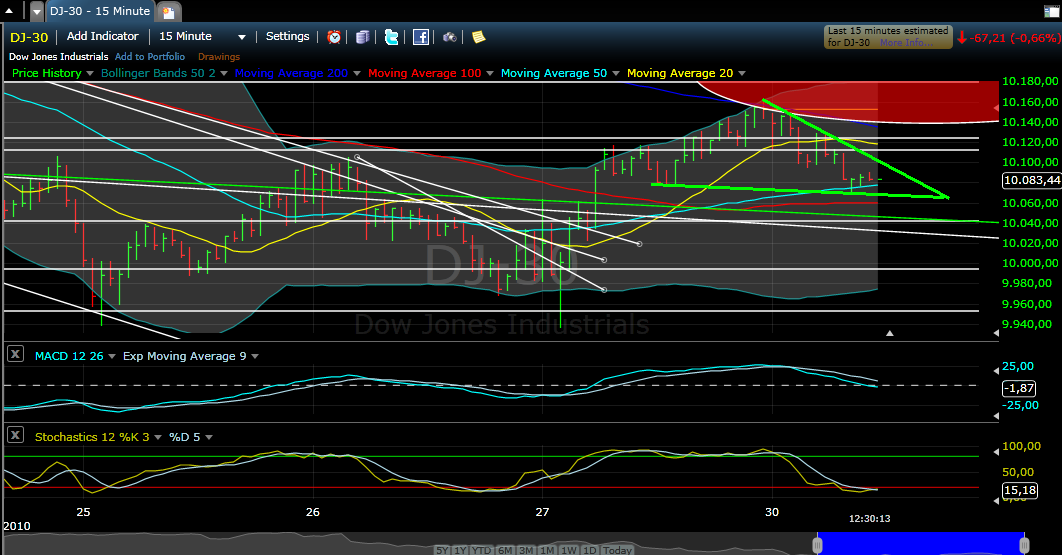Share chart via Facebook icon
Screen dimensions: 1062x555
pos(421,37)
